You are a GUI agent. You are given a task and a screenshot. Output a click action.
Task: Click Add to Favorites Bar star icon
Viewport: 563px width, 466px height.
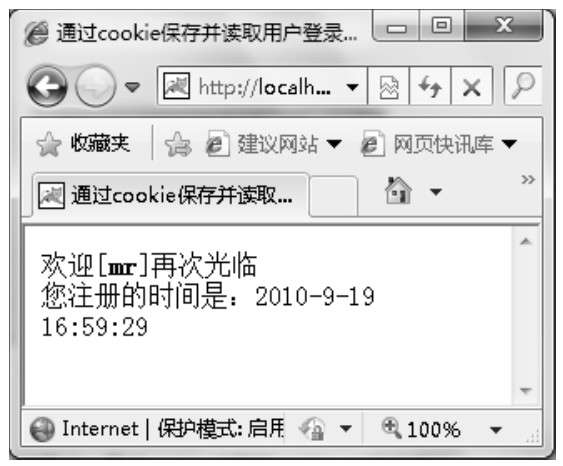(x=178, y=144)
